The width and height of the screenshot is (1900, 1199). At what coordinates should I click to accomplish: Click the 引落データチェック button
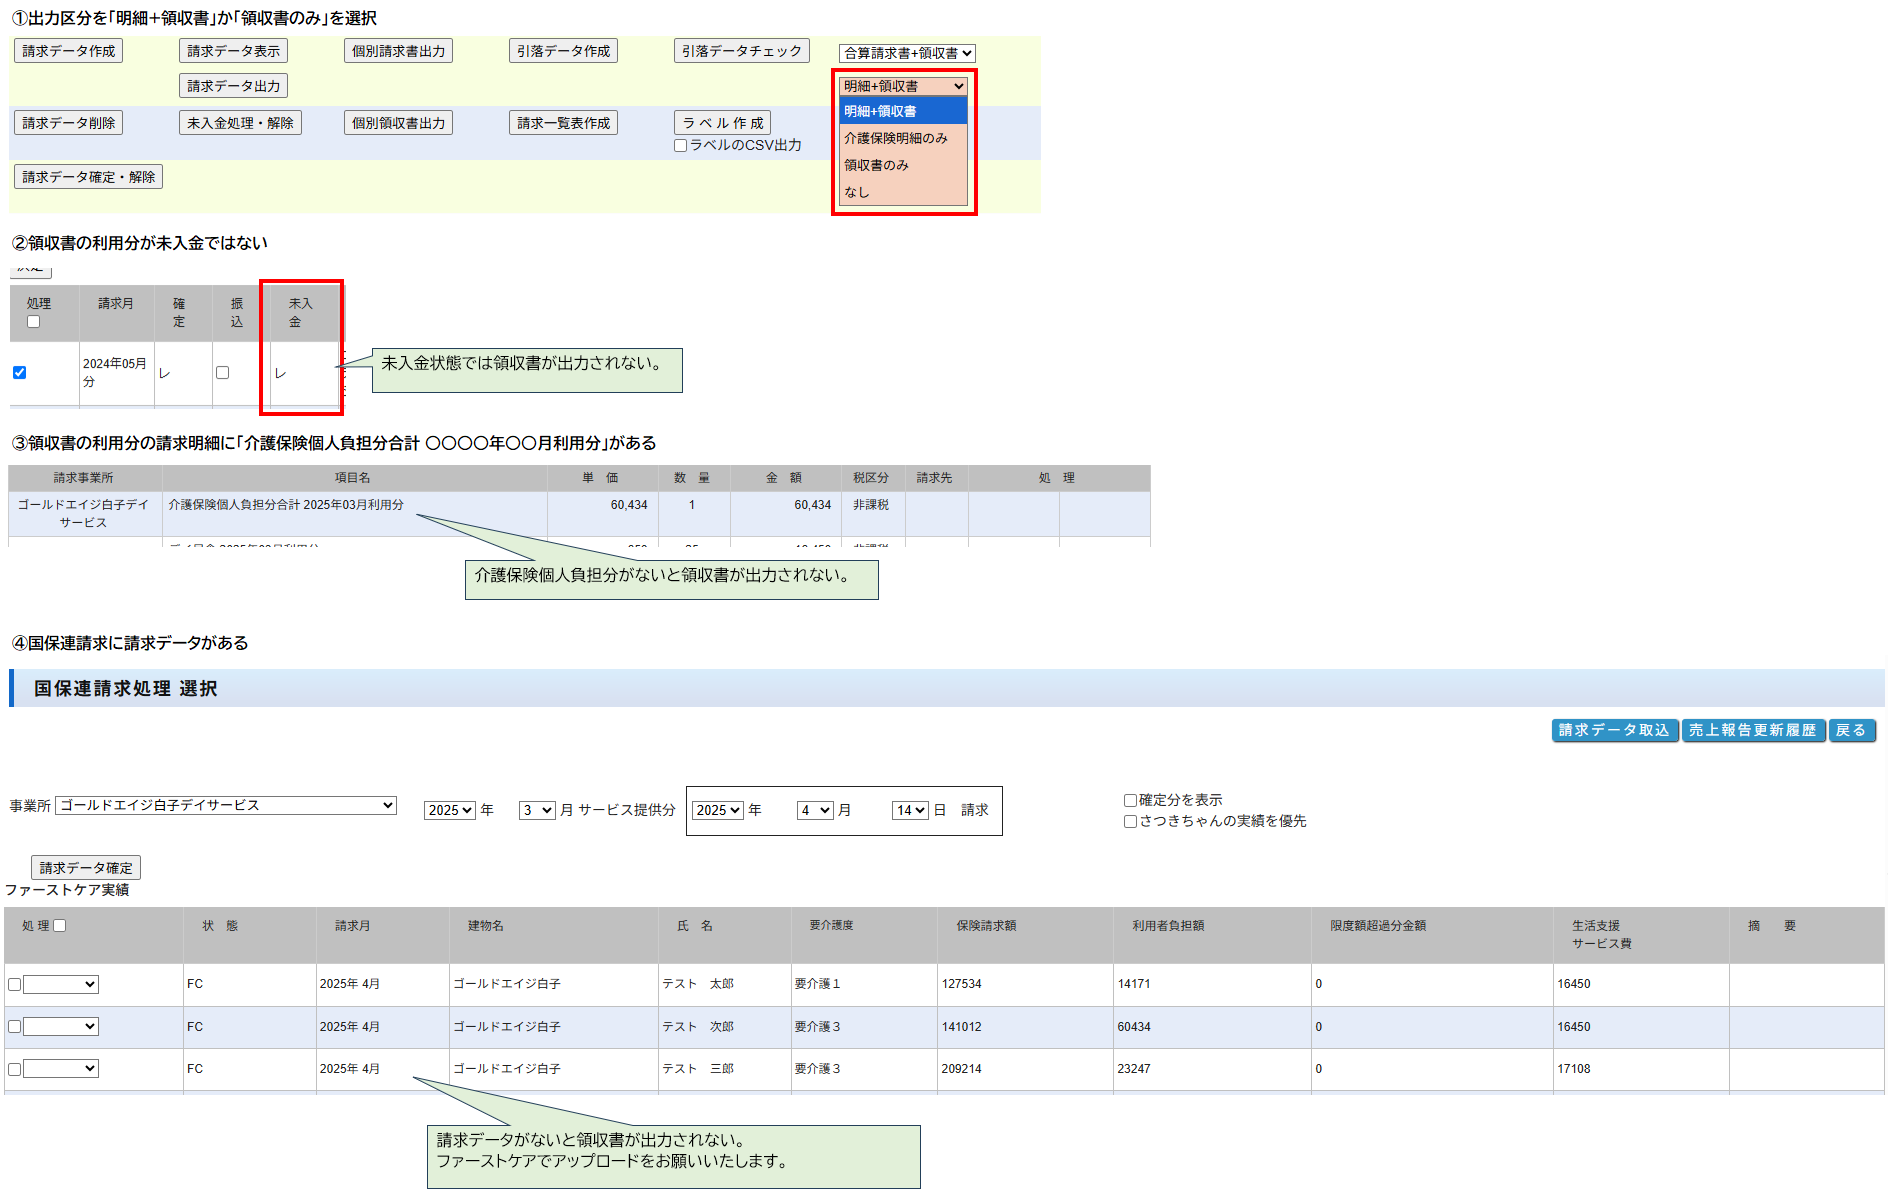(x=741, y=51)
